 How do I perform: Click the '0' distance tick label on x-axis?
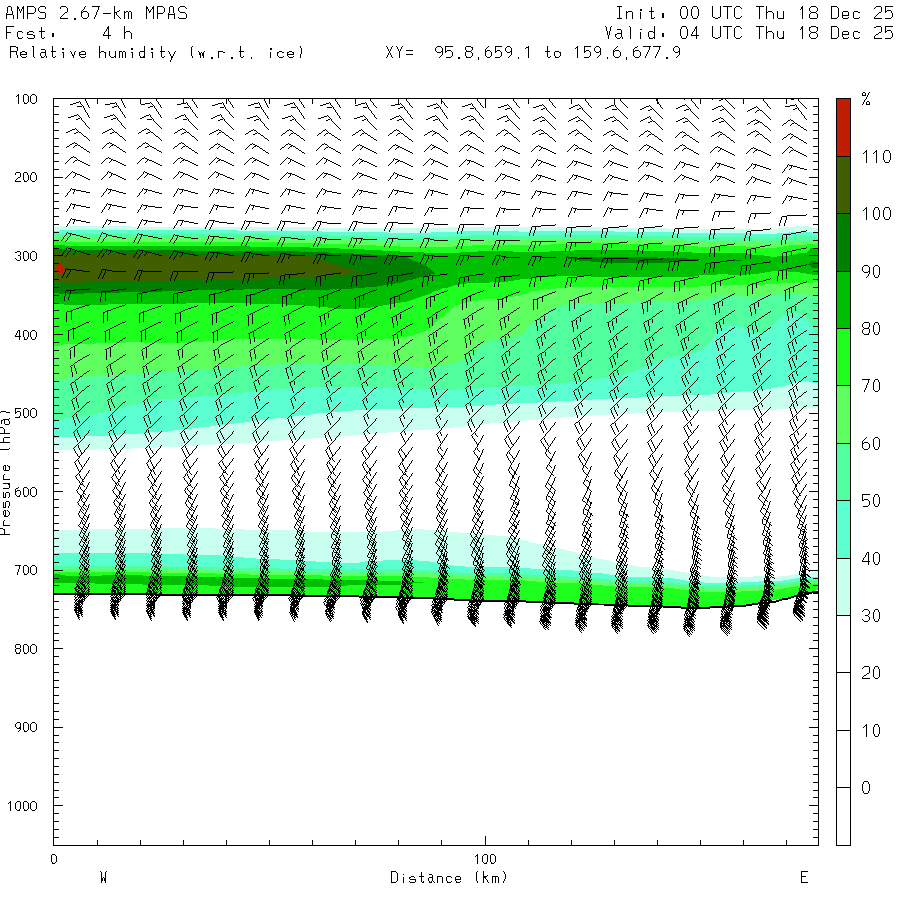(x=54, y=859)
